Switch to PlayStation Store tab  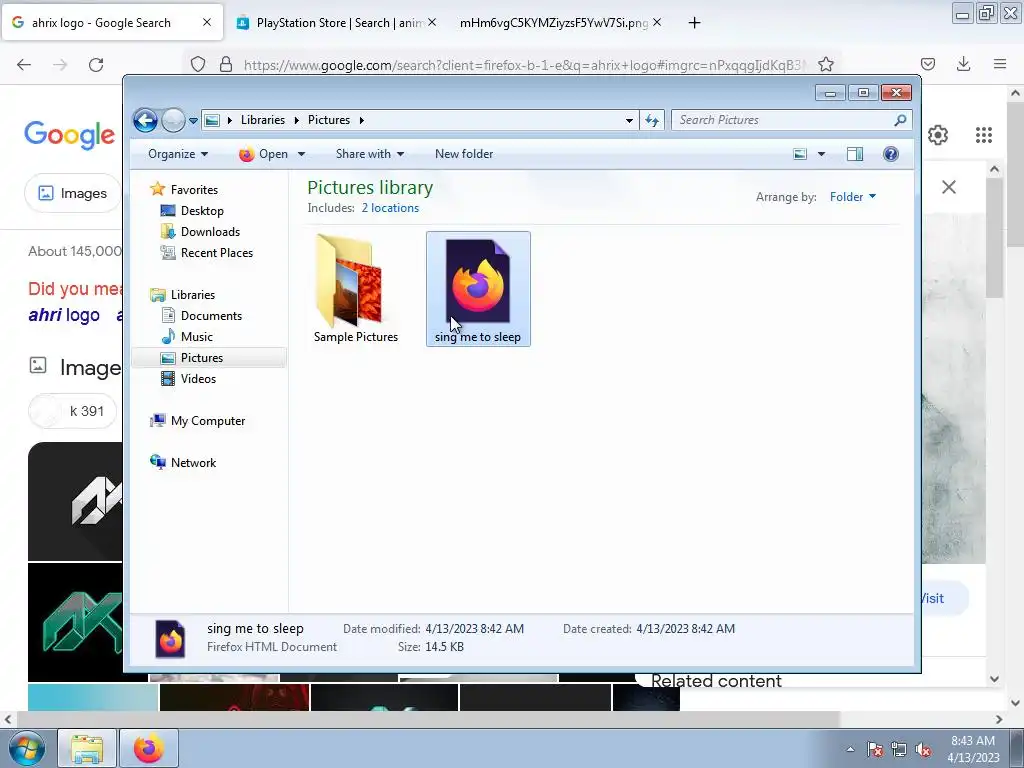[336, 23]
